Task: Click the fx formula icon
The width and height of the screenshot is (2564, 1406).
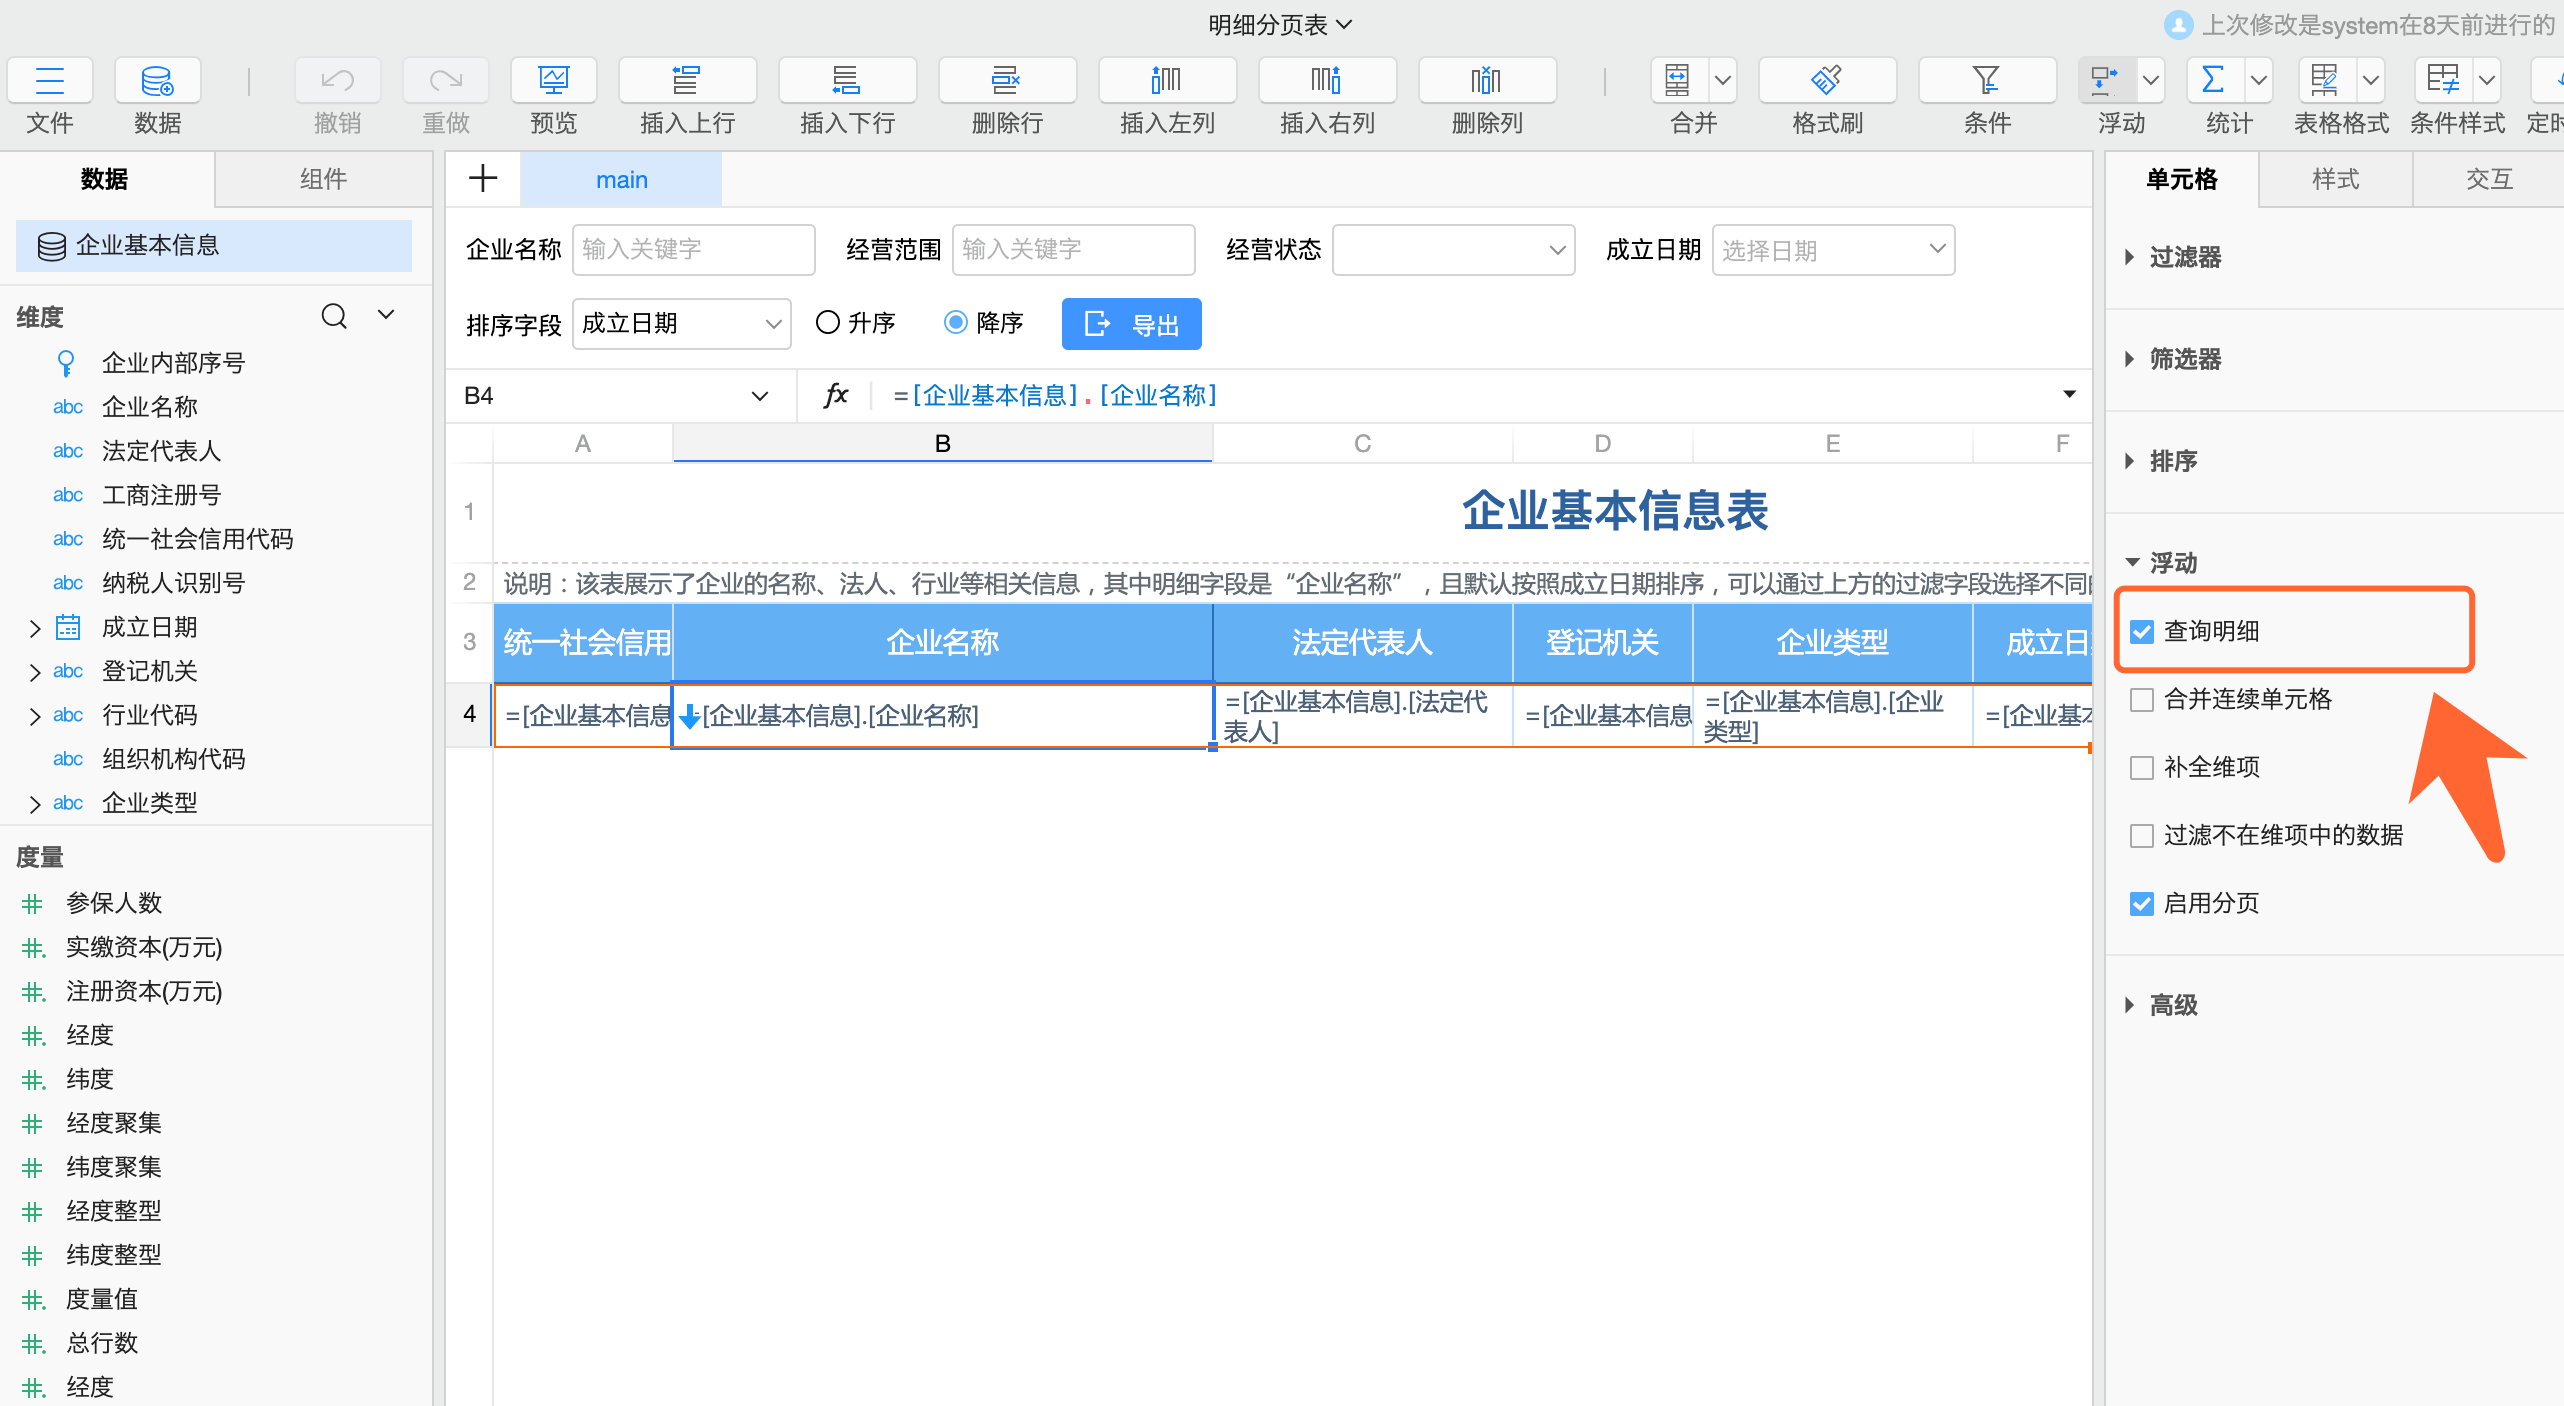Action: click(x=836, y=396)
